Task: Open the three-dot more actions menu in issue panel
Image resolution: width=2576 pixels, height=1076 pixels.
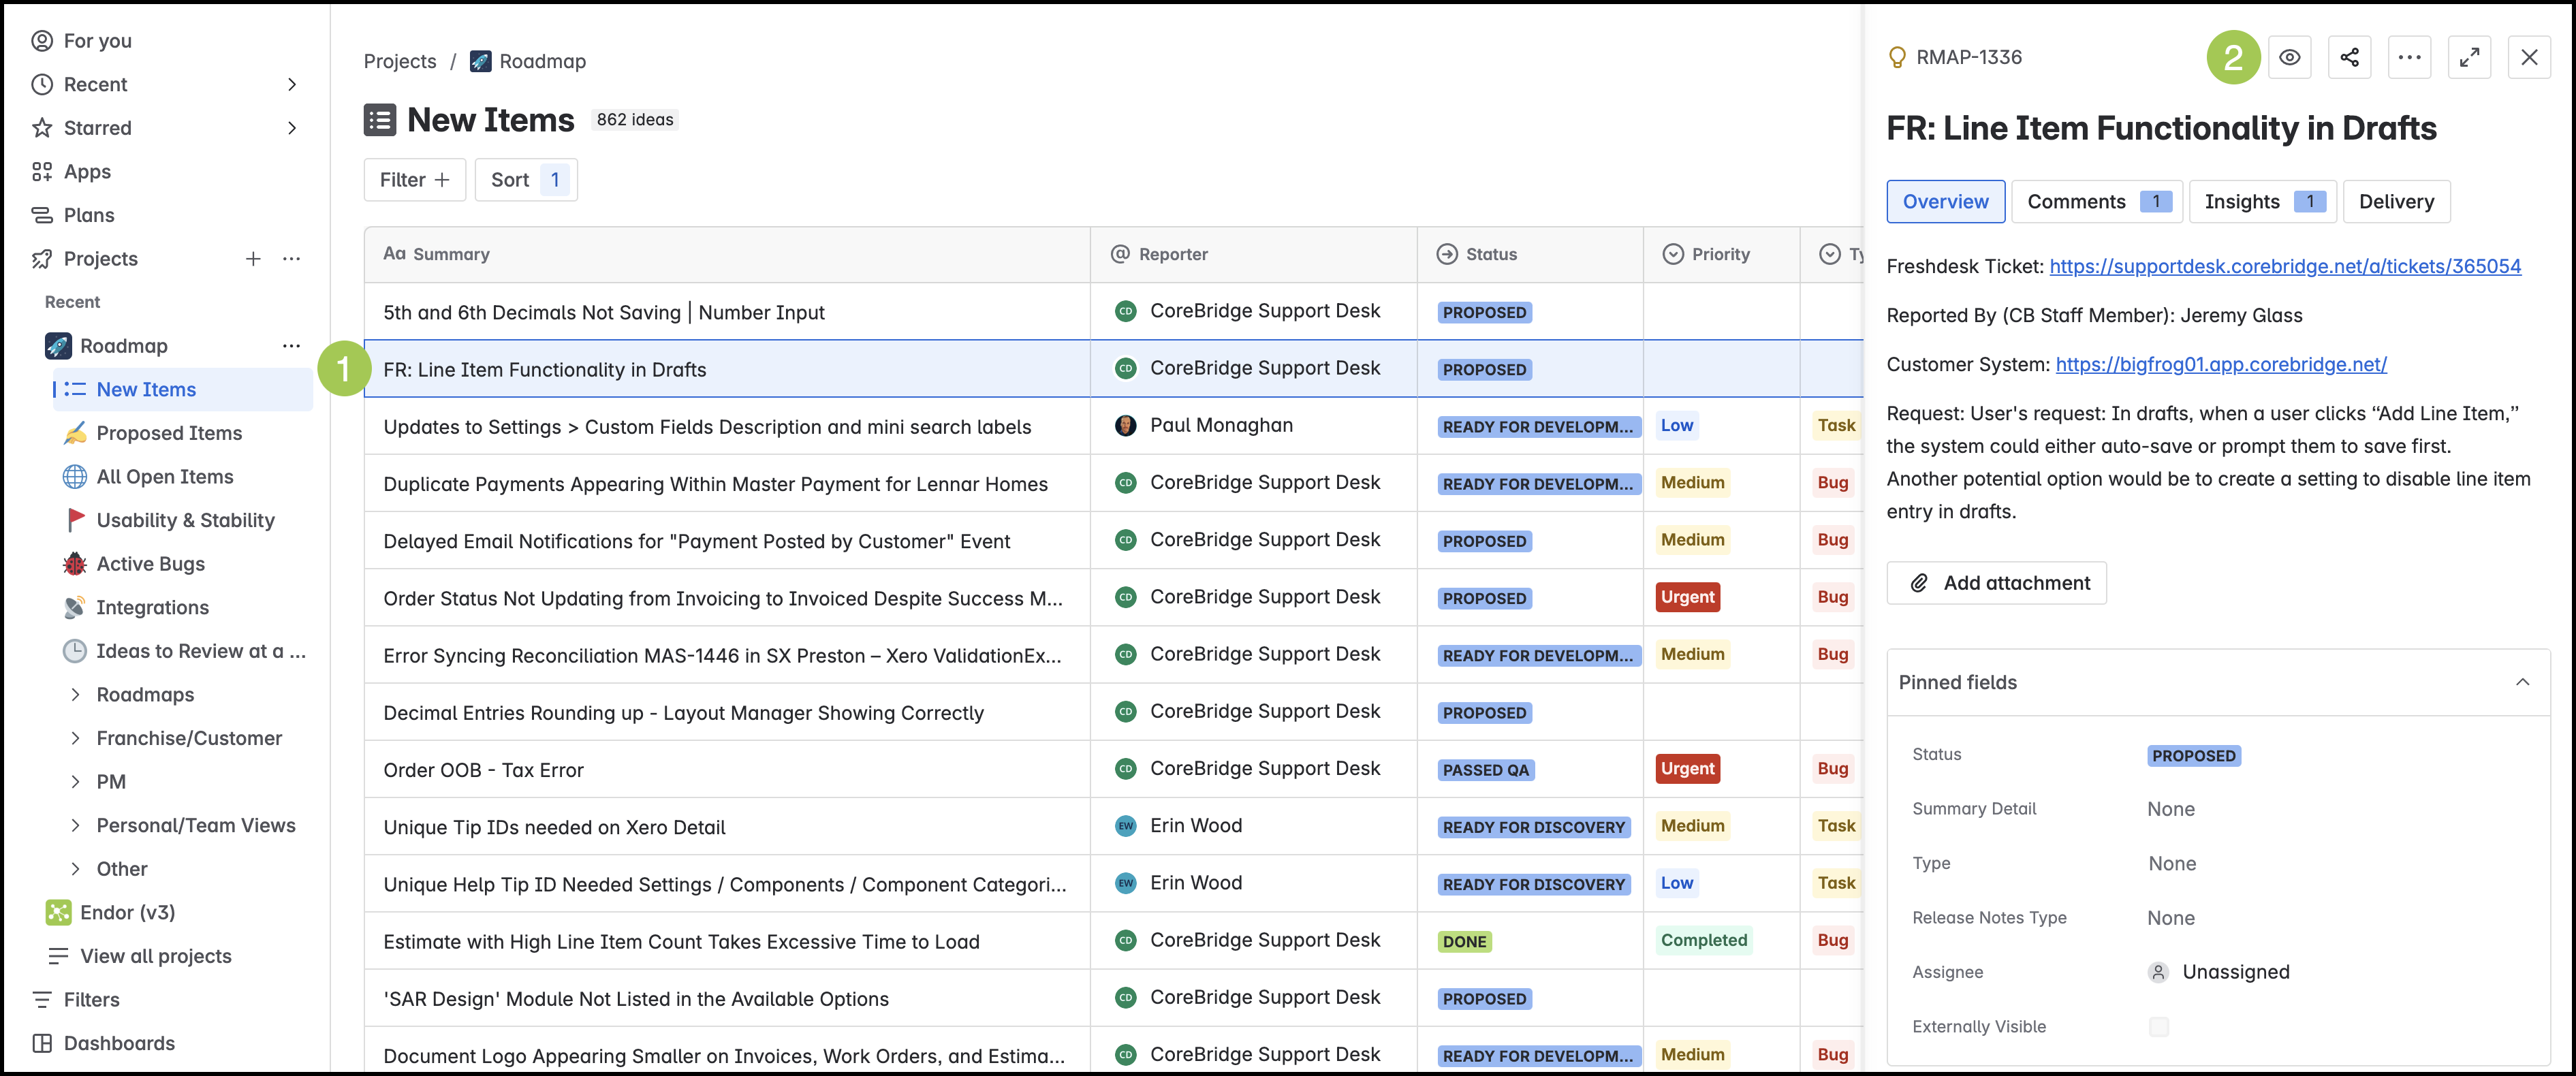Action: (x=2409, y=57)
